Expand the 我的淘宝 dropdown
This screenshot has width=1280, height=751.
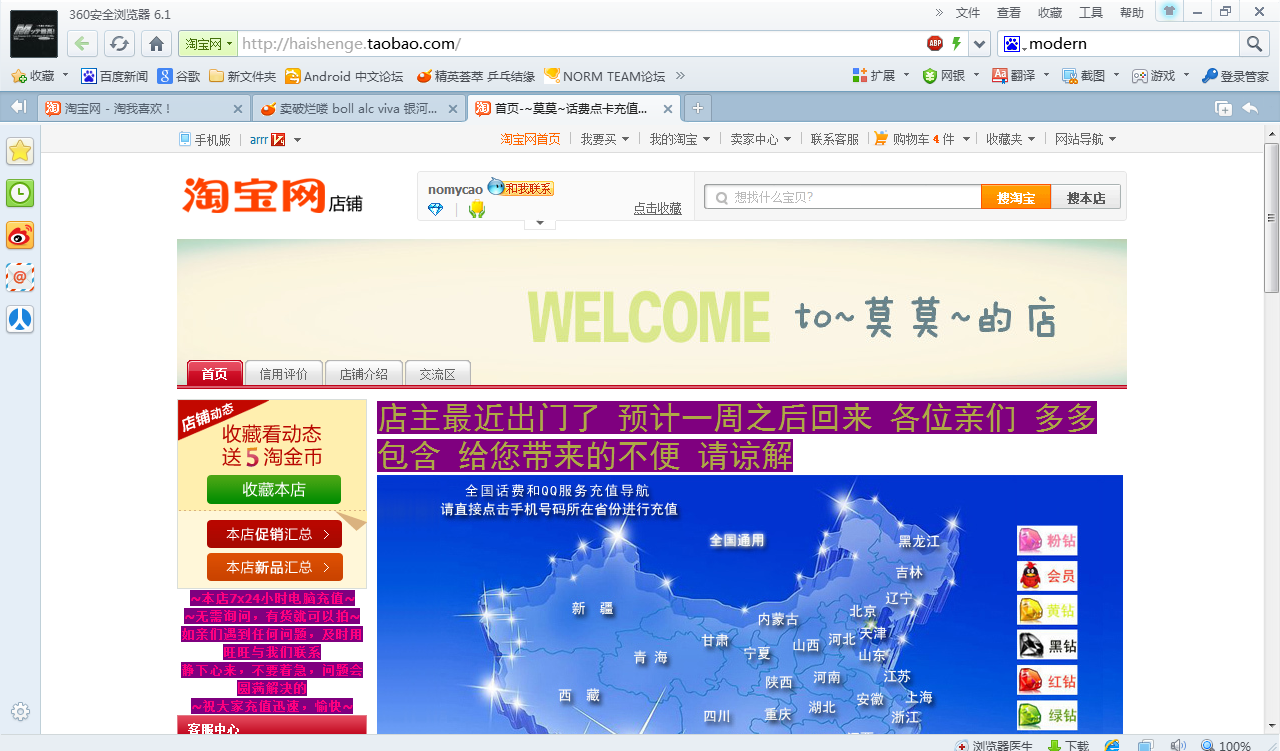(x=679, y=139)
